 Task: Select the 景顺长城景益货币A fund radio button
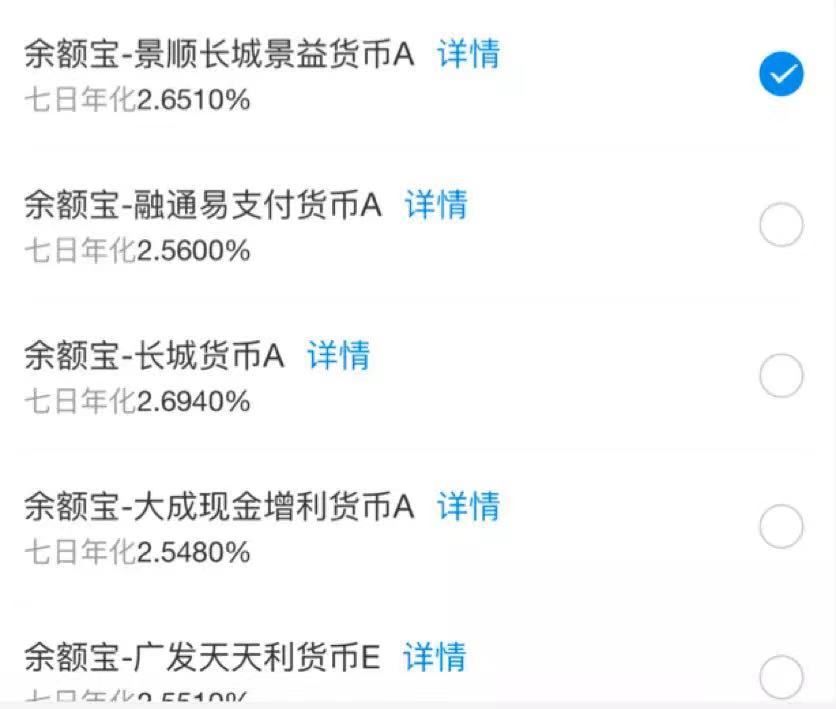(x=781, y=74)
